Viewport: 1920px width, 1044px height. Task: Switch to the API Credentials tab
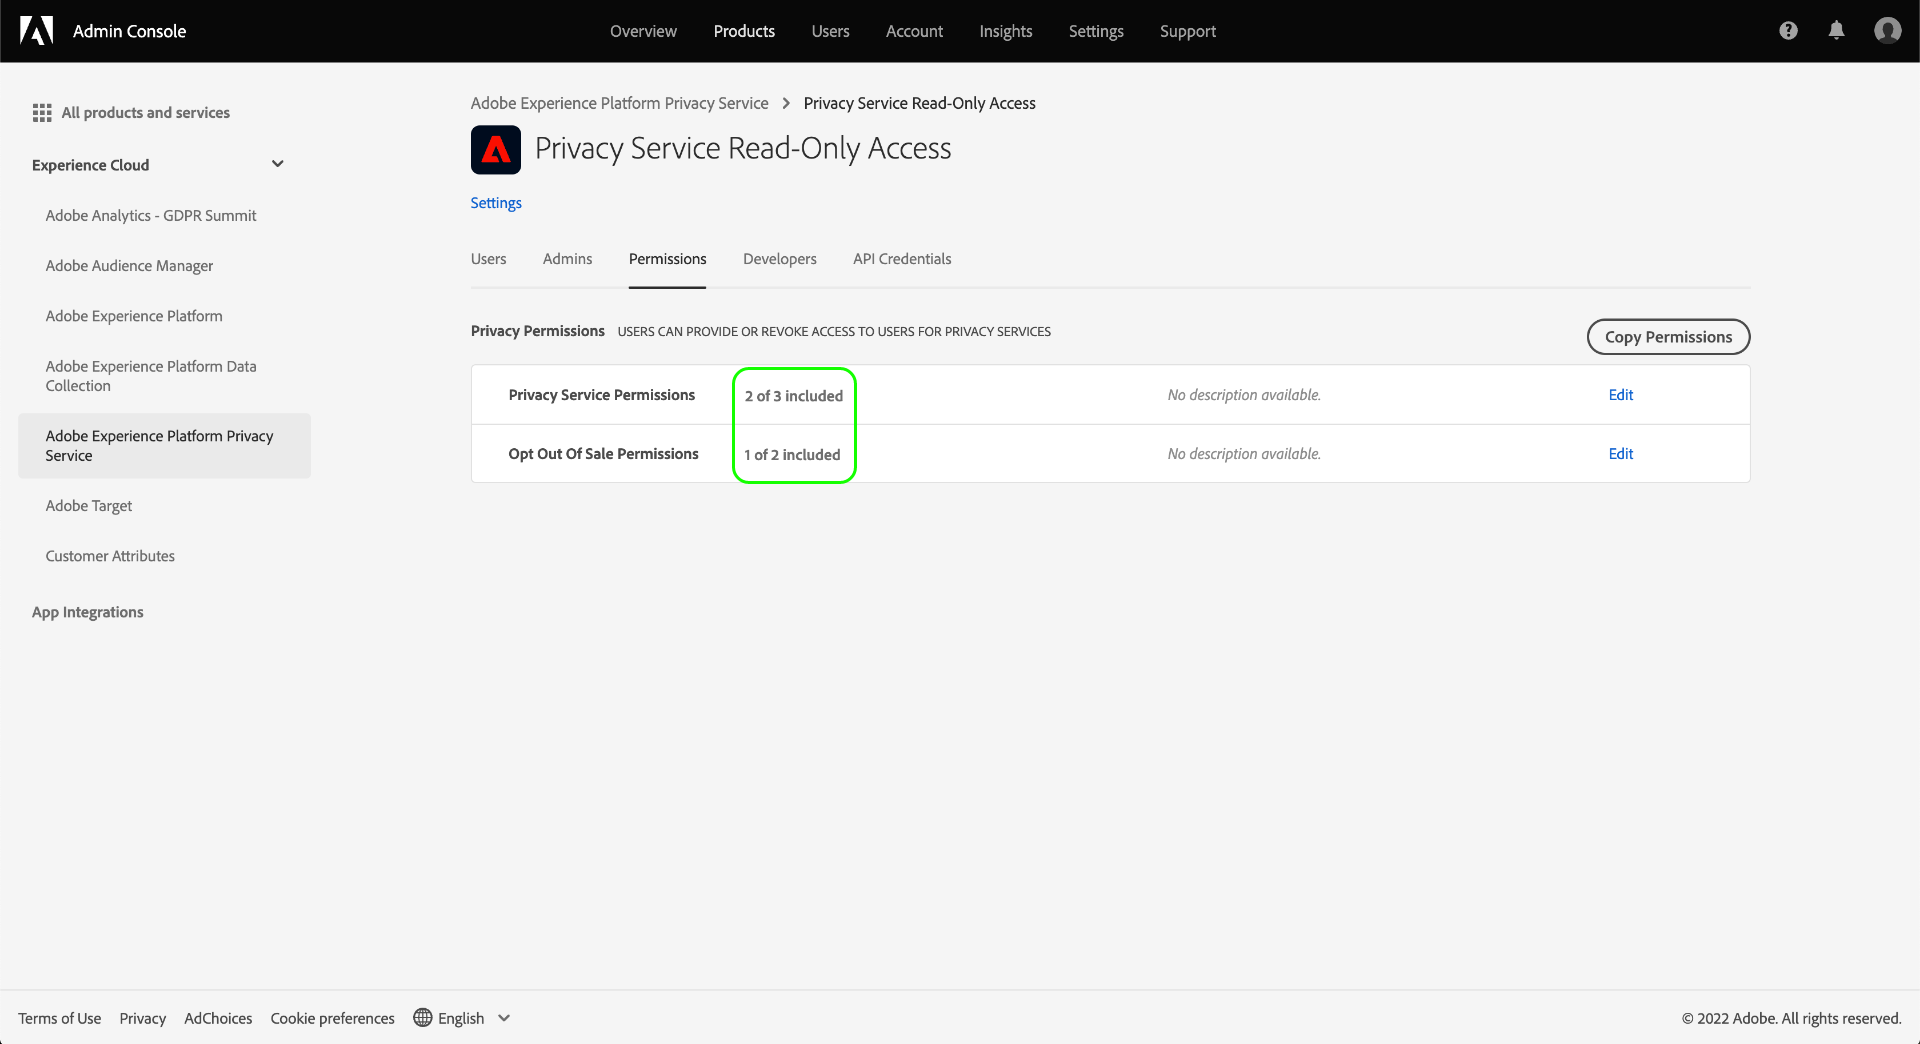pos(902,259)
